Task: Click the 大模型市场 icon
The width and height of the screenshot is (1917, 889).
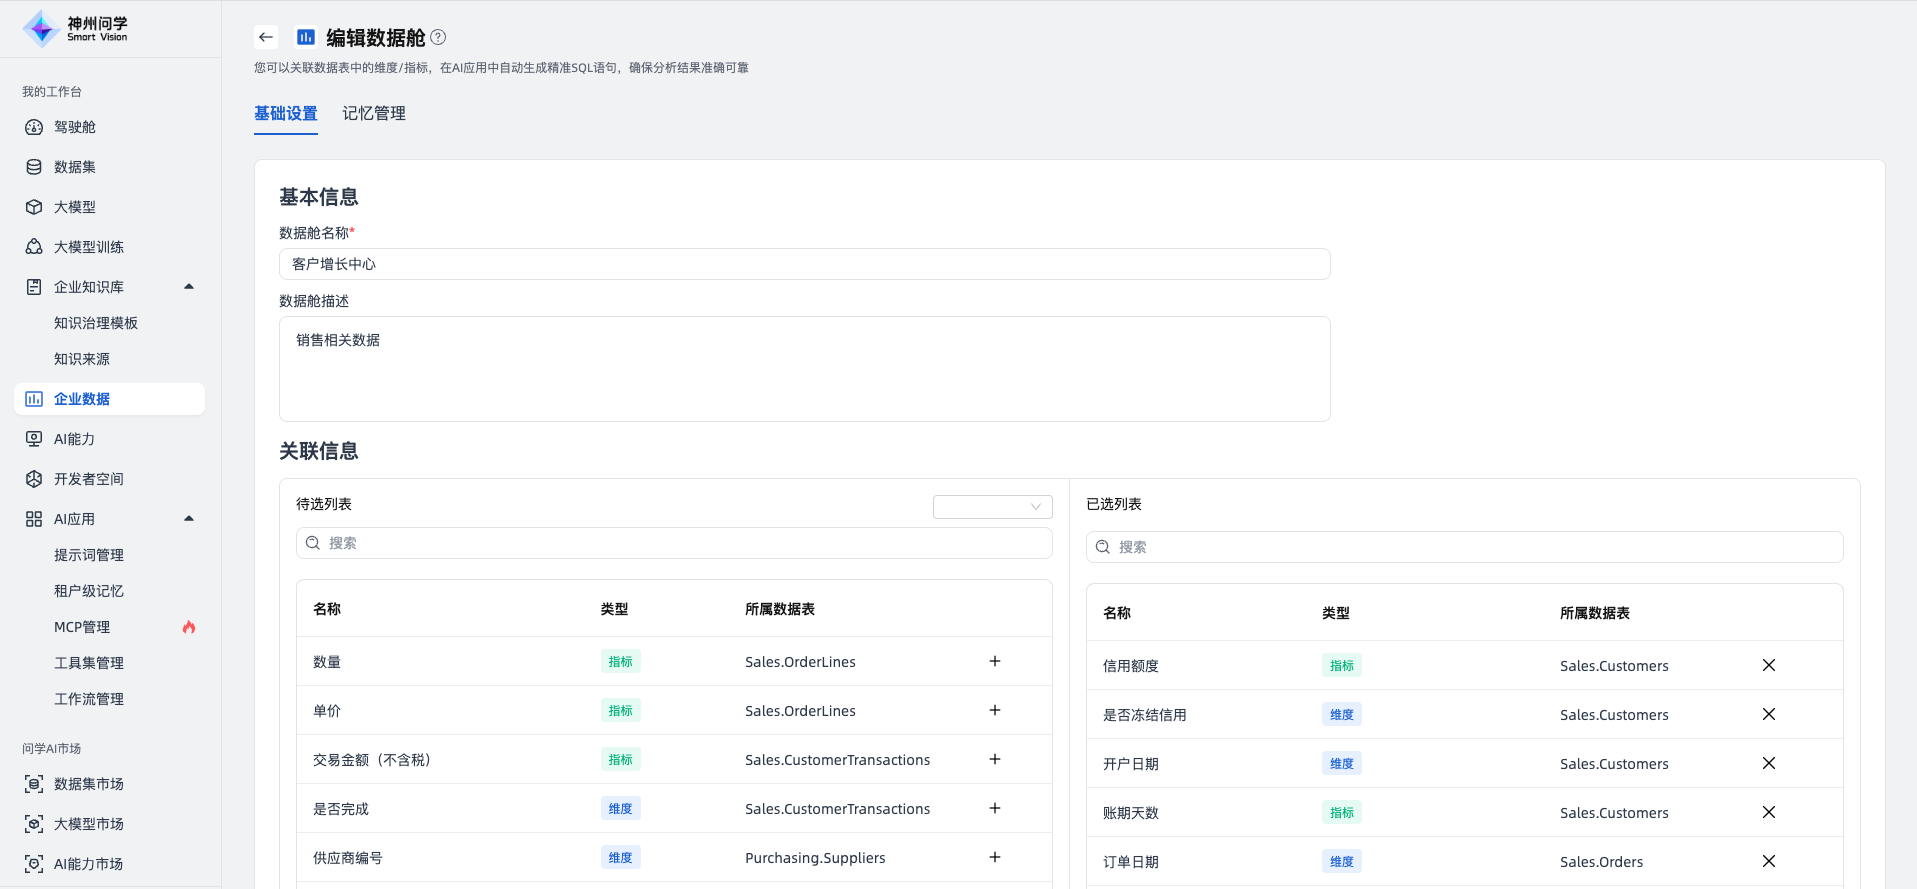Action: coord(34,824)
